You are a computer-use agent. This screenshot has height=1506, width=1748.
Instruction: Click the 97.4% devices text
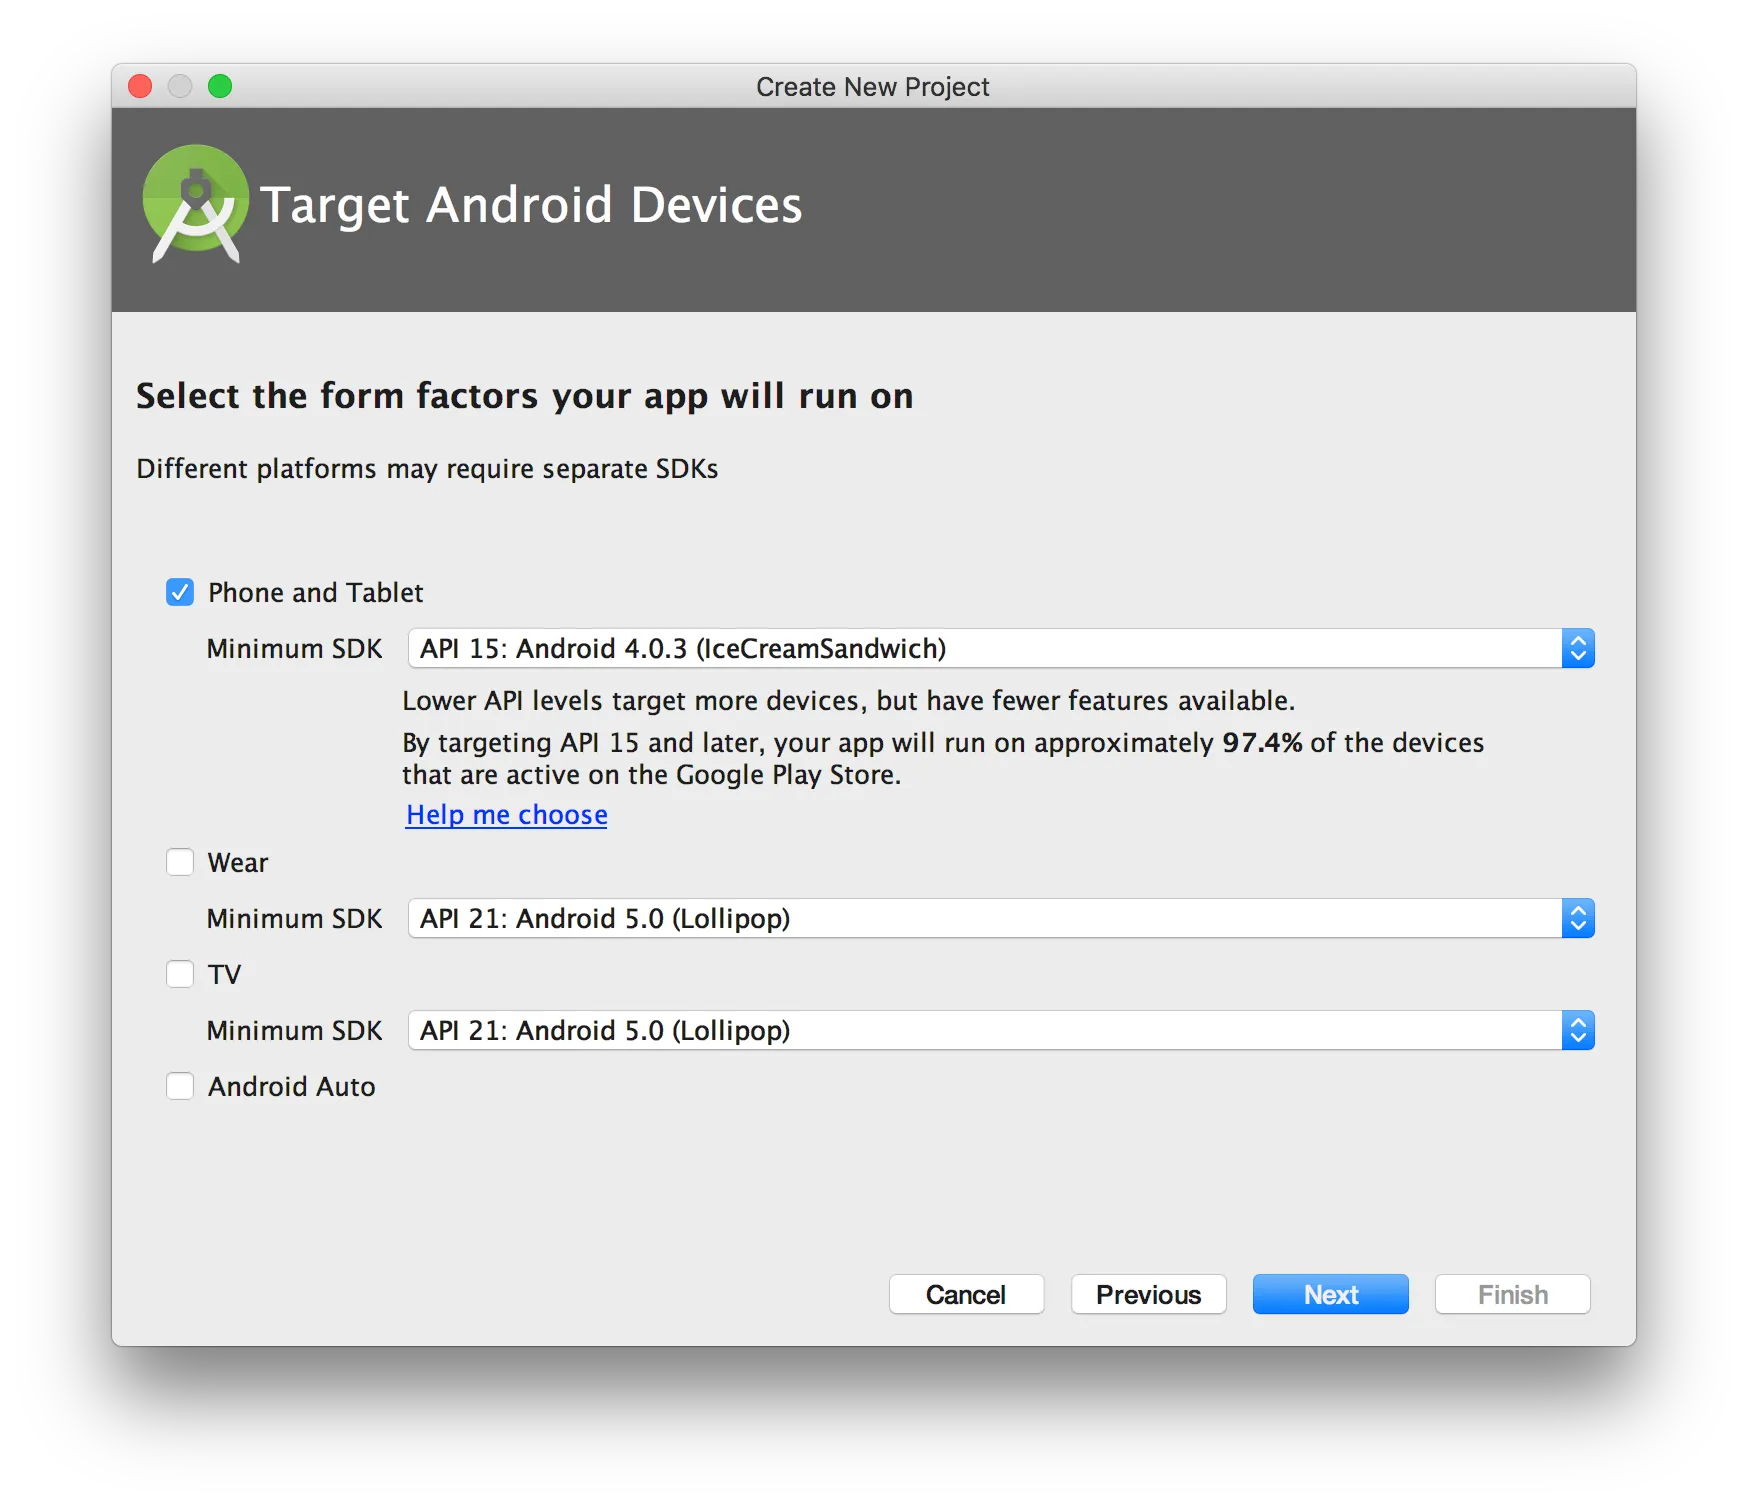[1262, 742]
